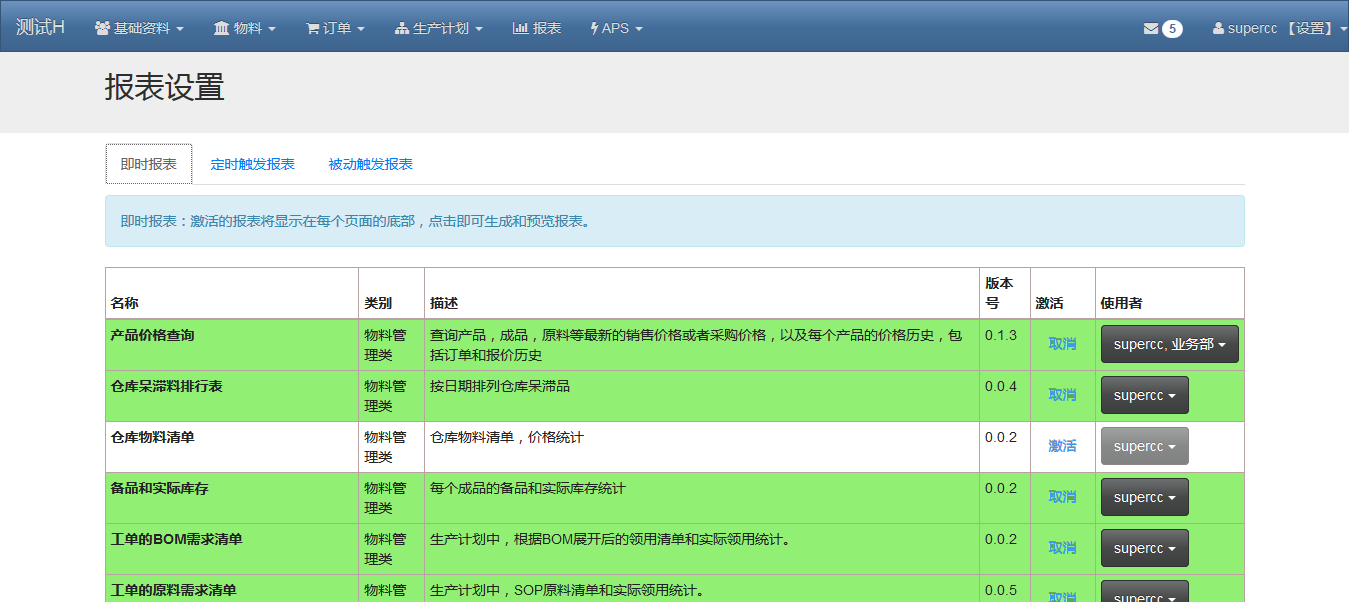
Task: Deactivate 产品价格查询 report via 取消
Action: [x=1062, y=344]
